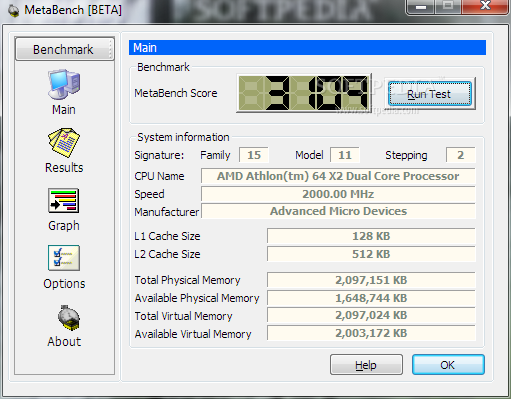Click the MetaBench Score digital display
511x399 pixels.
[x=304, y=93]
